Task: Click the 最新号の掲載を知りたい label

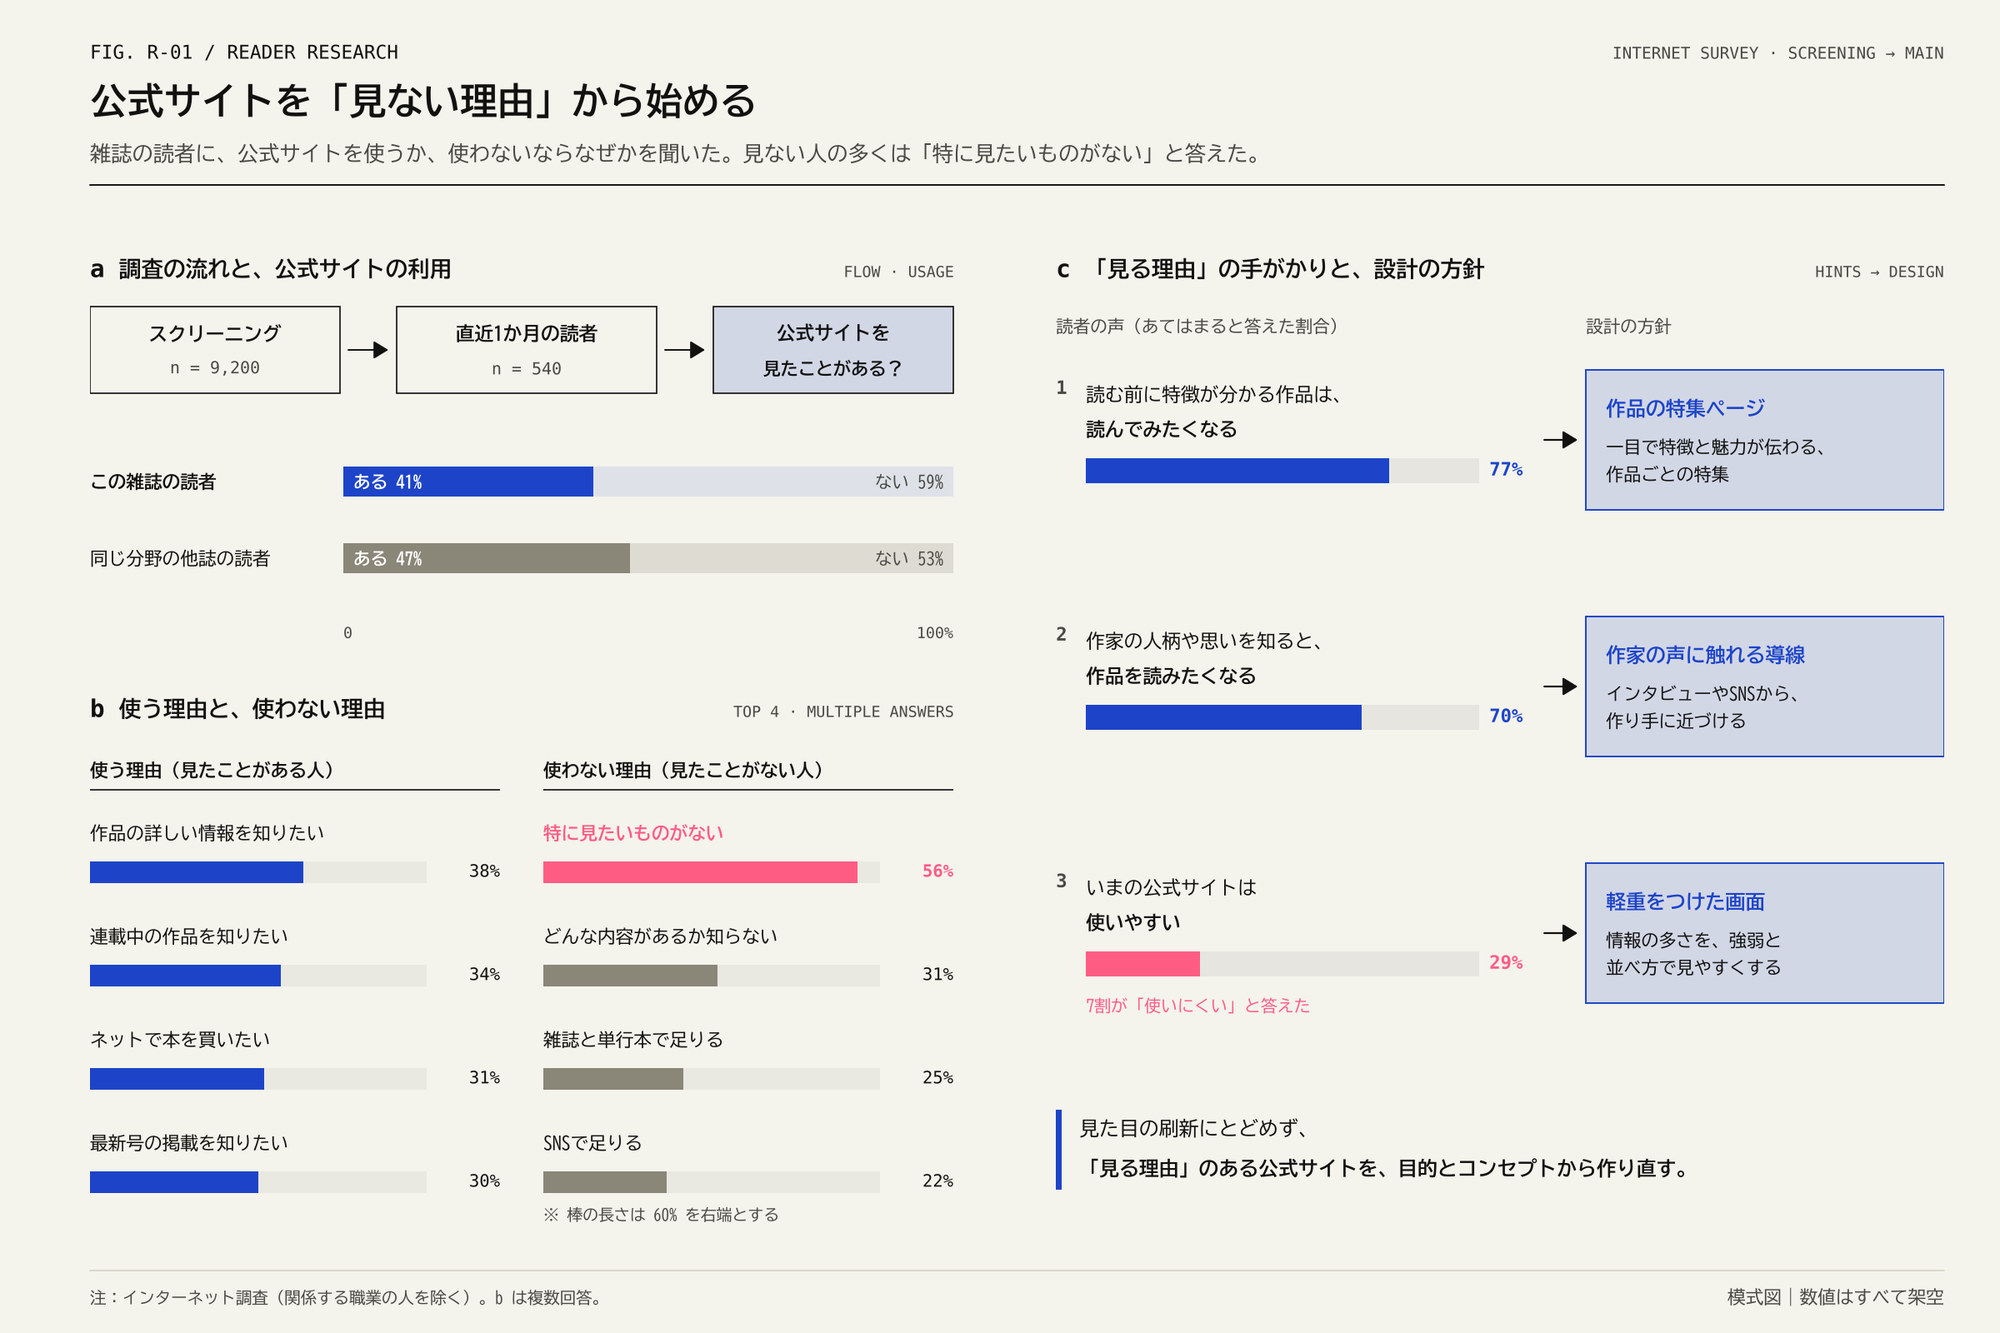Action: [x=189, y=1143]
